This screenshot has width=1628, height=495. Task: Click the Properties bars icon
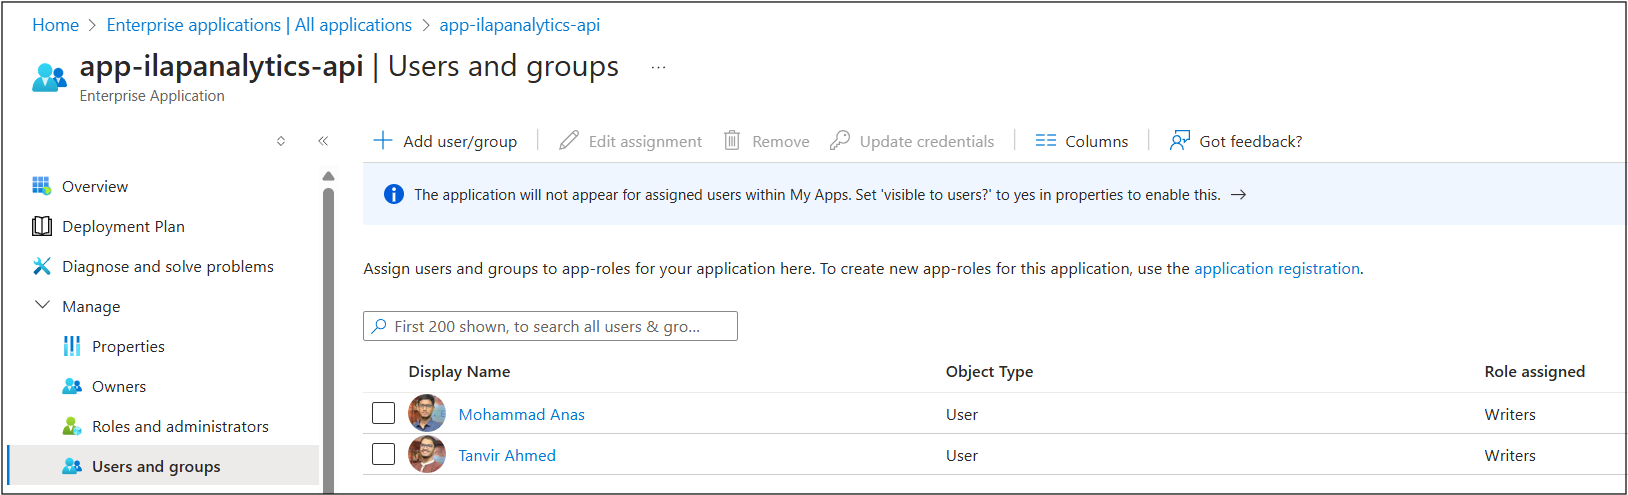(x=72, y=346)
